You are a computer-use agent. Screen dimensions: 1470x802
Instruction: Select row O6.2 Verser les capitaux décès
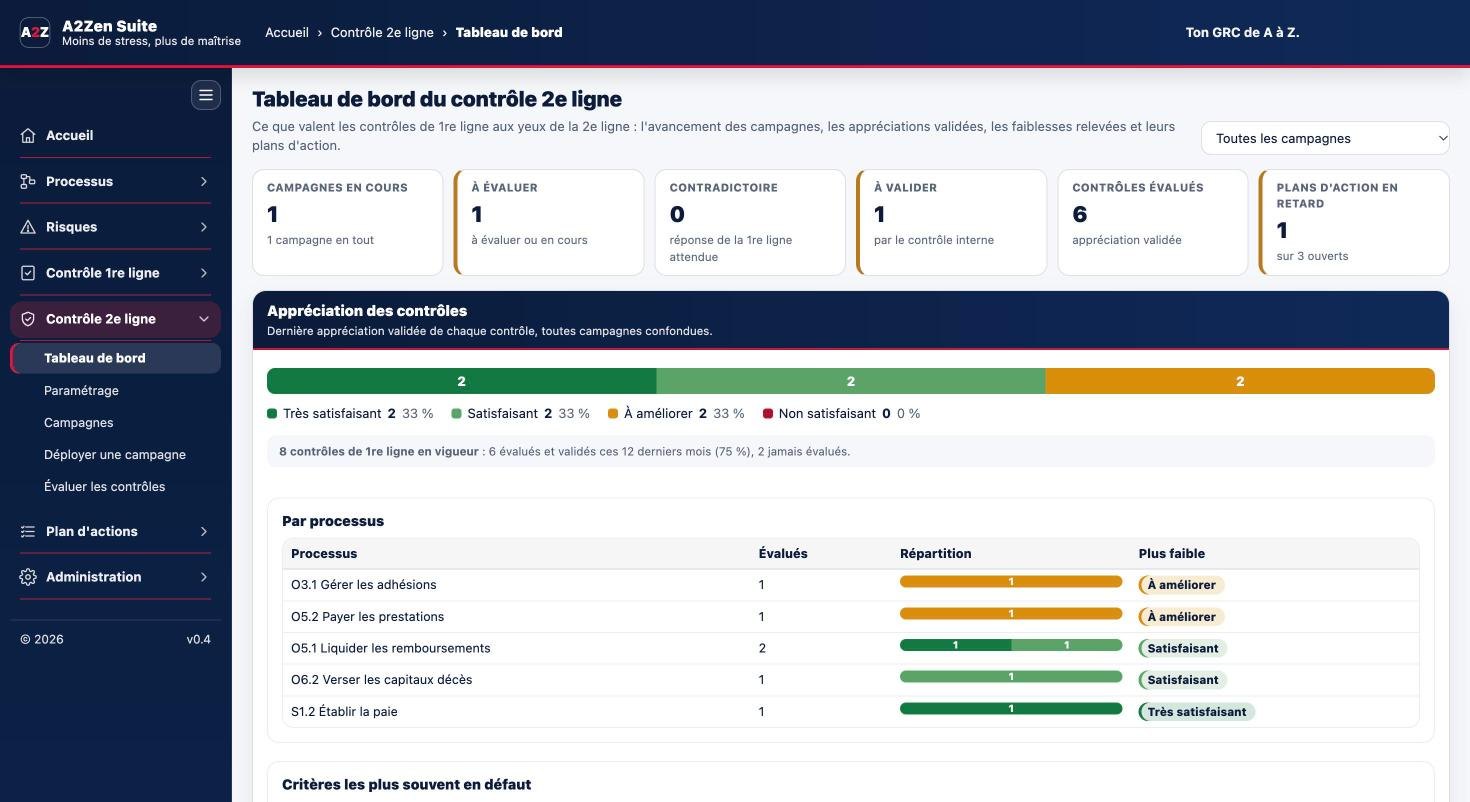(x=850, y=680)
